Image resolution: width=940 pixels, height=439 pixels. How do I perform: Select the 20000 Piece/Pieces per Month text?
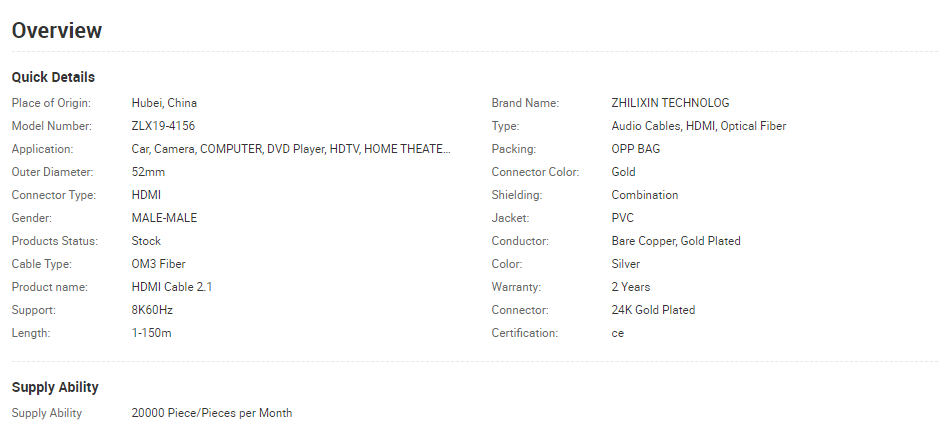[212, 413]
